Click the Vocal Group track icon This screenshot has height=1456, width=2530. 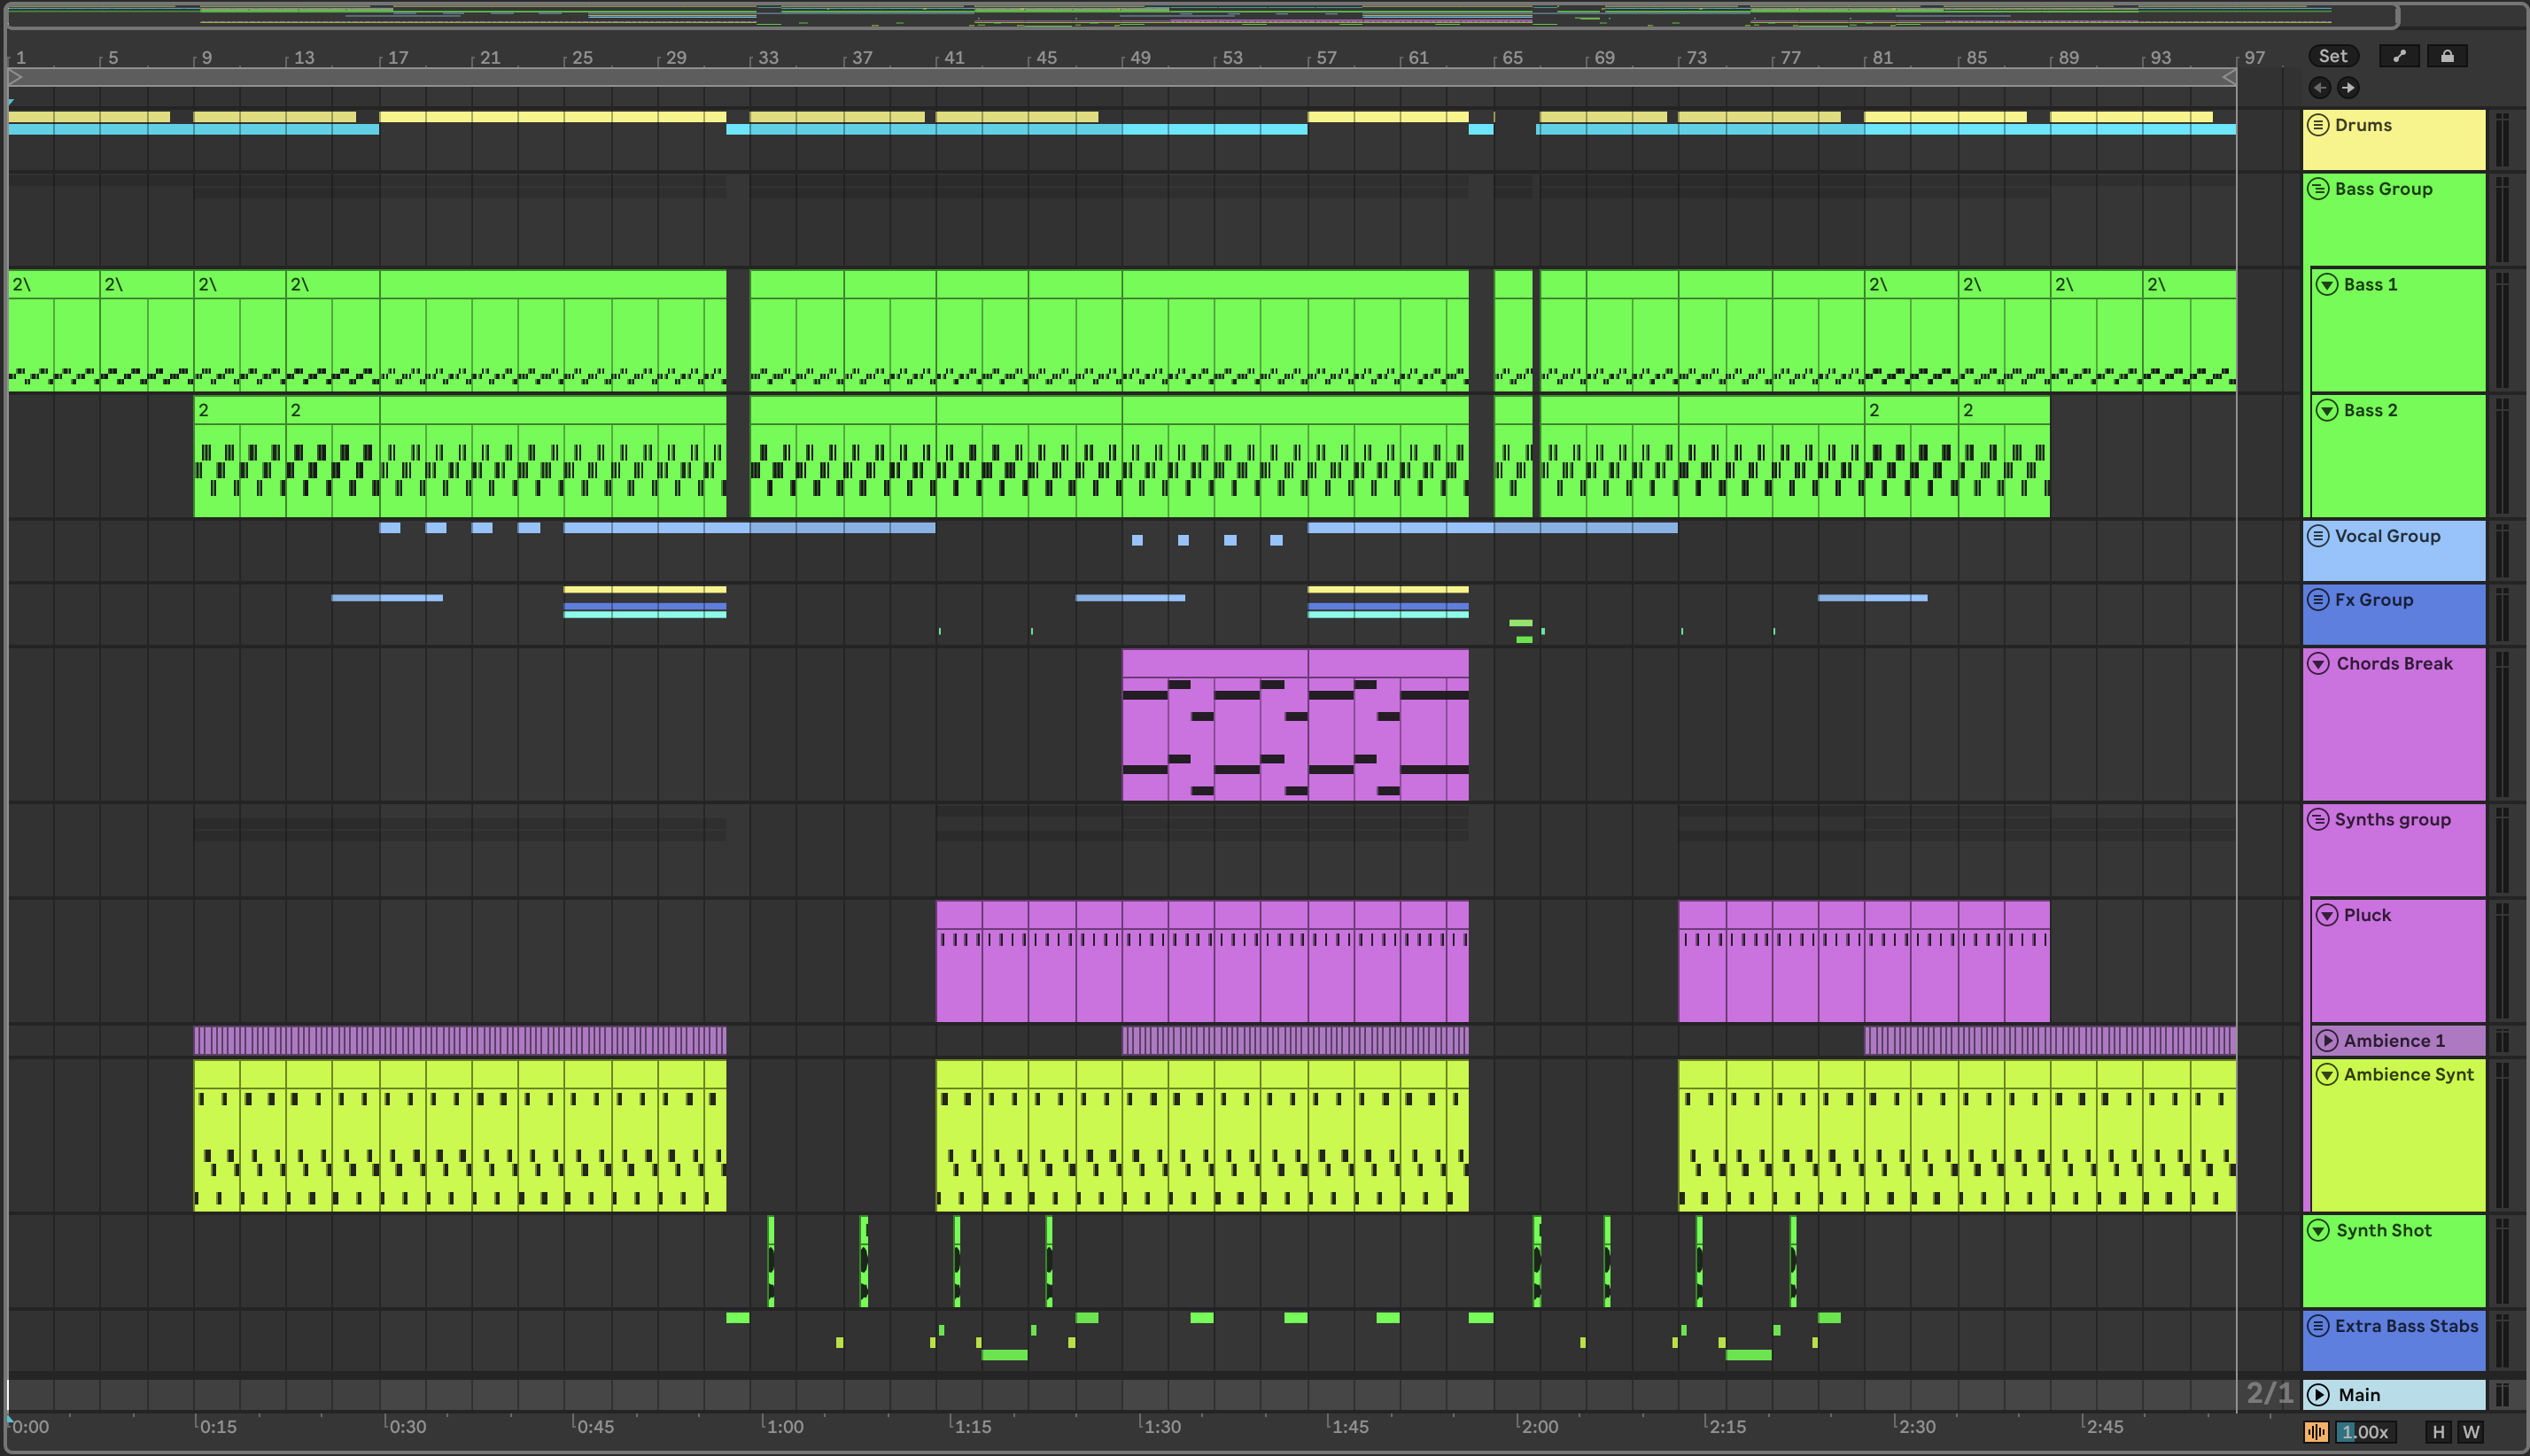(x=2318, y=536)
